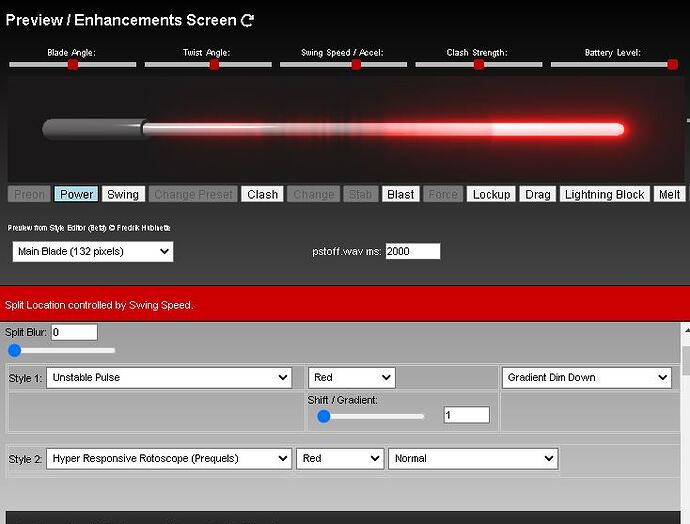Screen dimensions: 690x524
Task: Click the Preon effect button
Action: (29, 194)
